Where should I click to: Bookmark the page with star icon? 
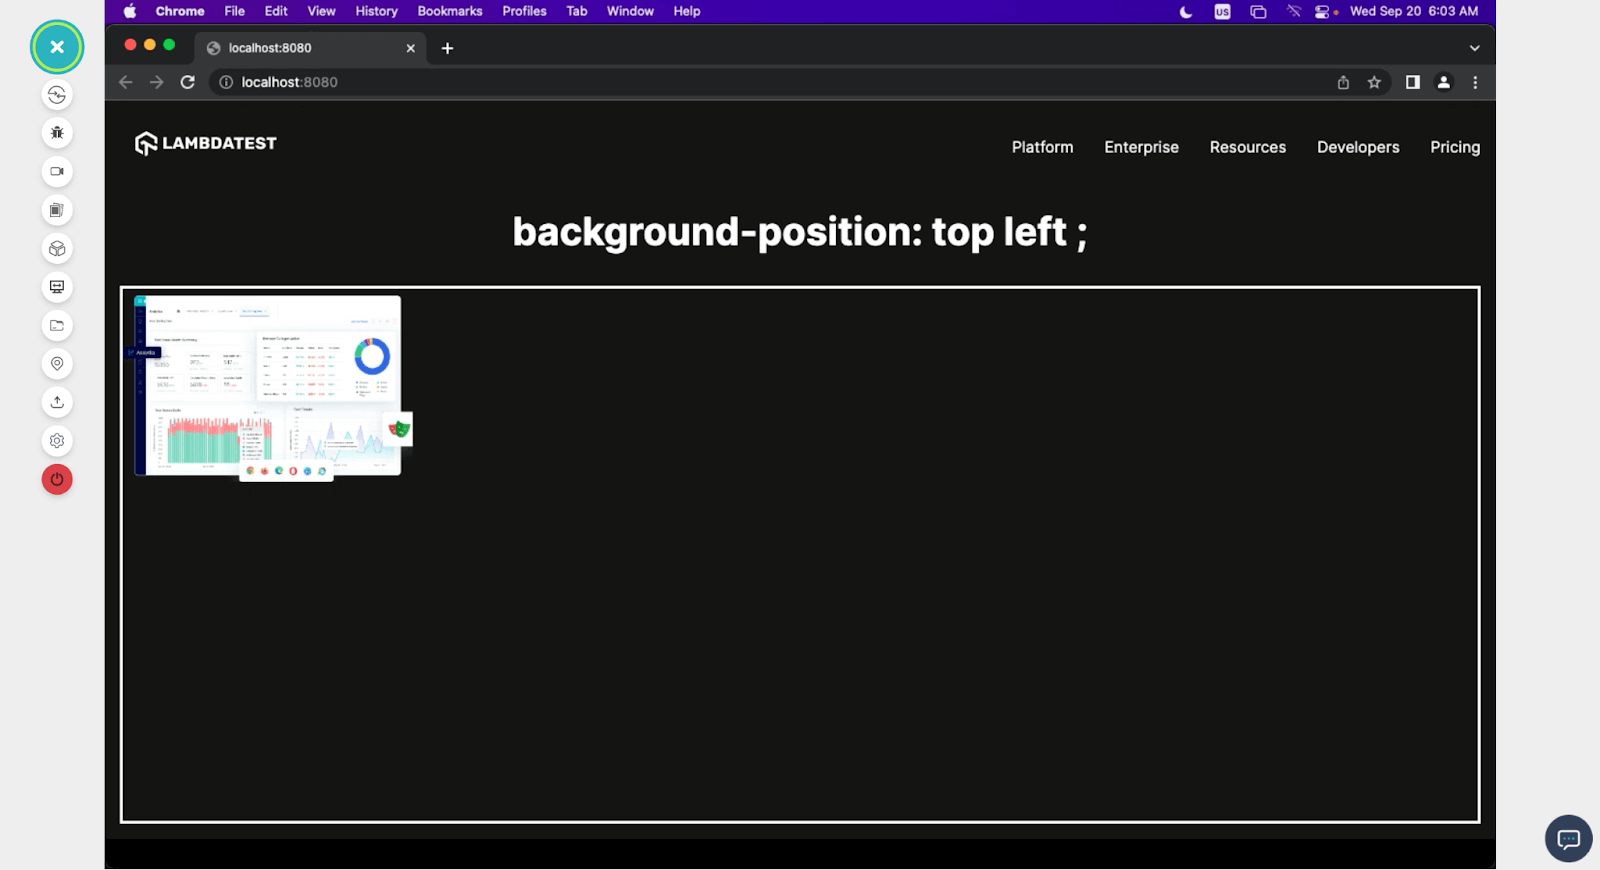[x=1374, y=82]
